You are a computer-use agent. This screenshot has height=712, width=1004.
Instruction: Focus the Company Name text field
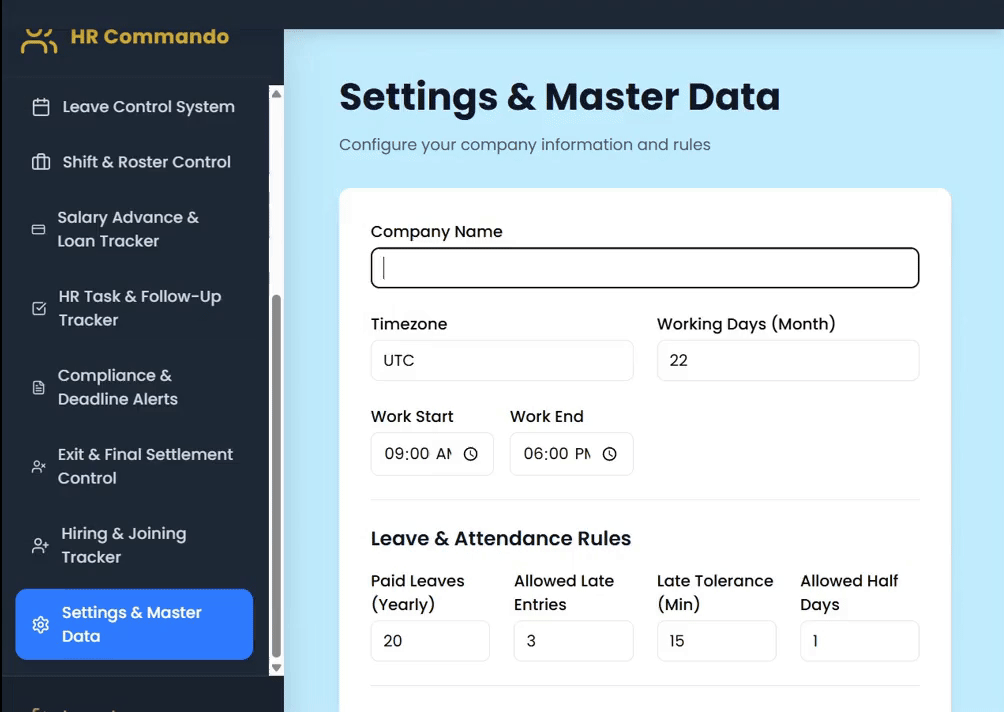[644, 268]
